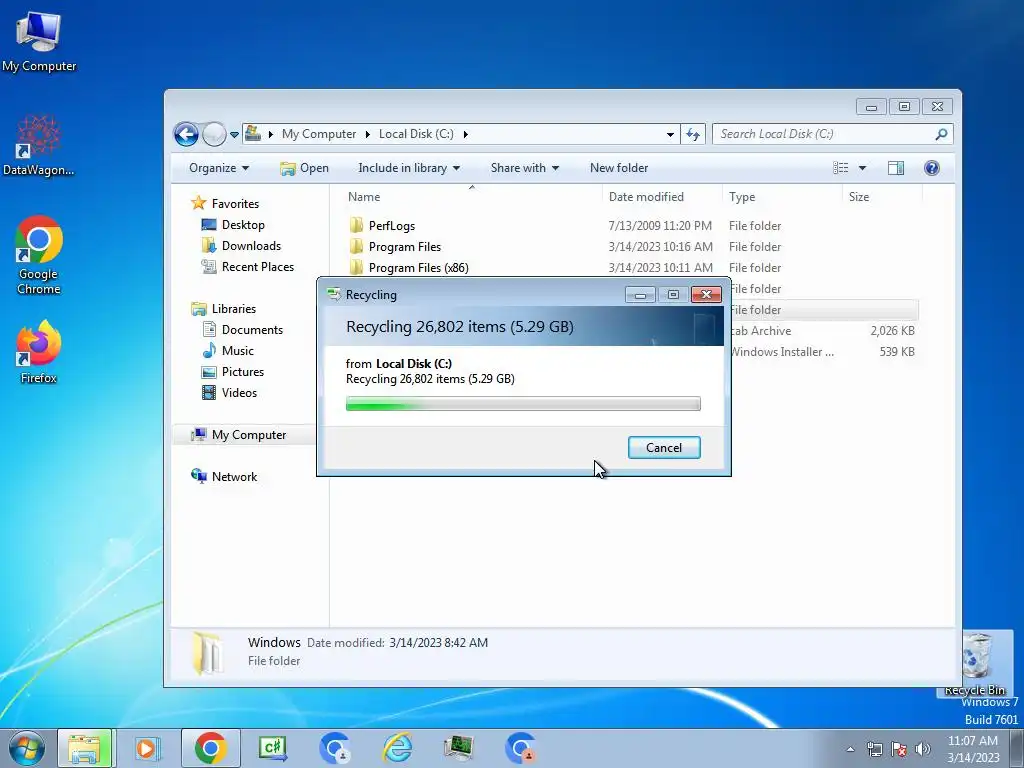Change your view icon button

(840, 168)
